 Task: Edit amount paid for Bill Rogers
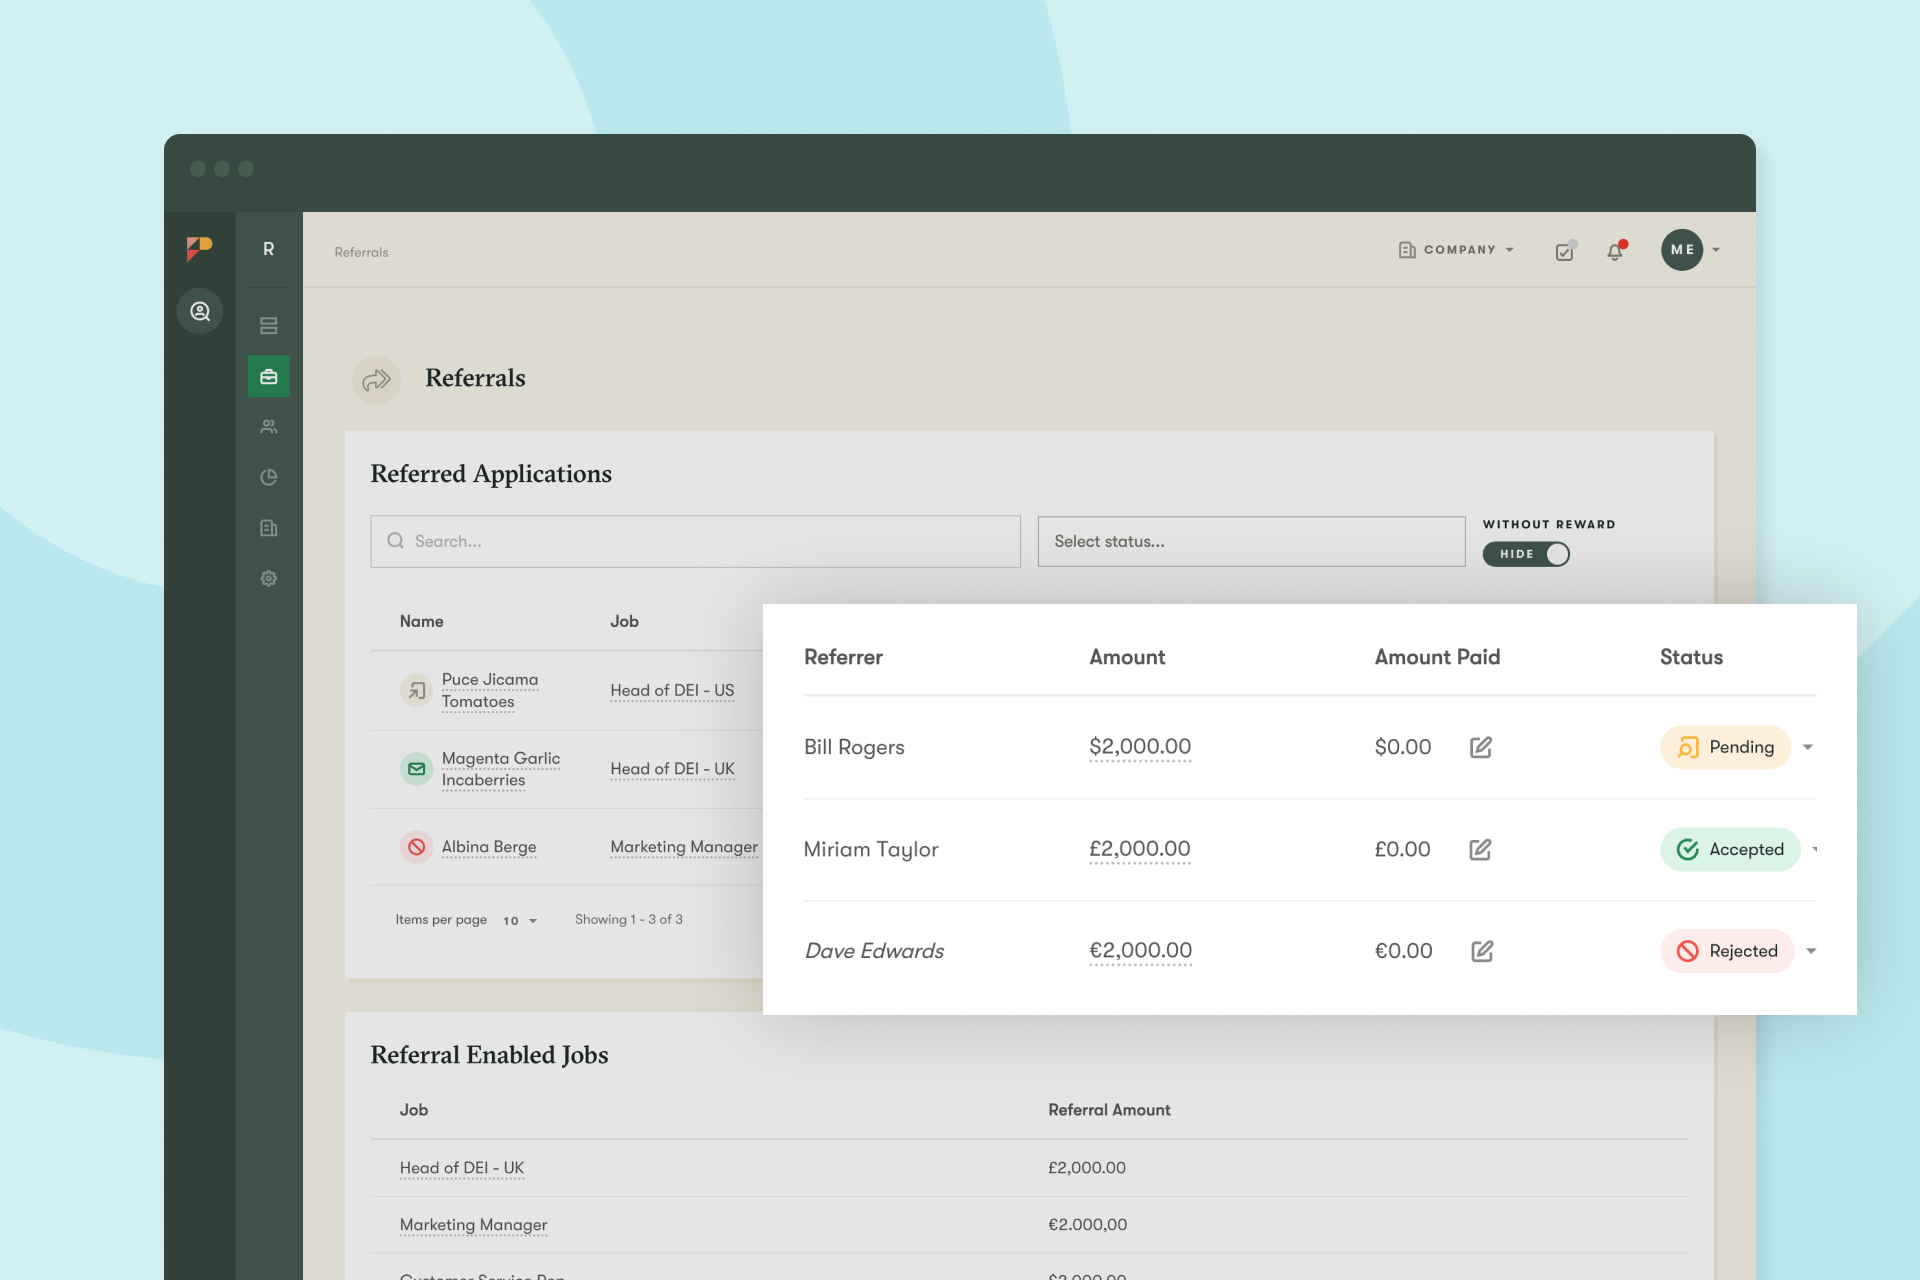click(1481, 747)
